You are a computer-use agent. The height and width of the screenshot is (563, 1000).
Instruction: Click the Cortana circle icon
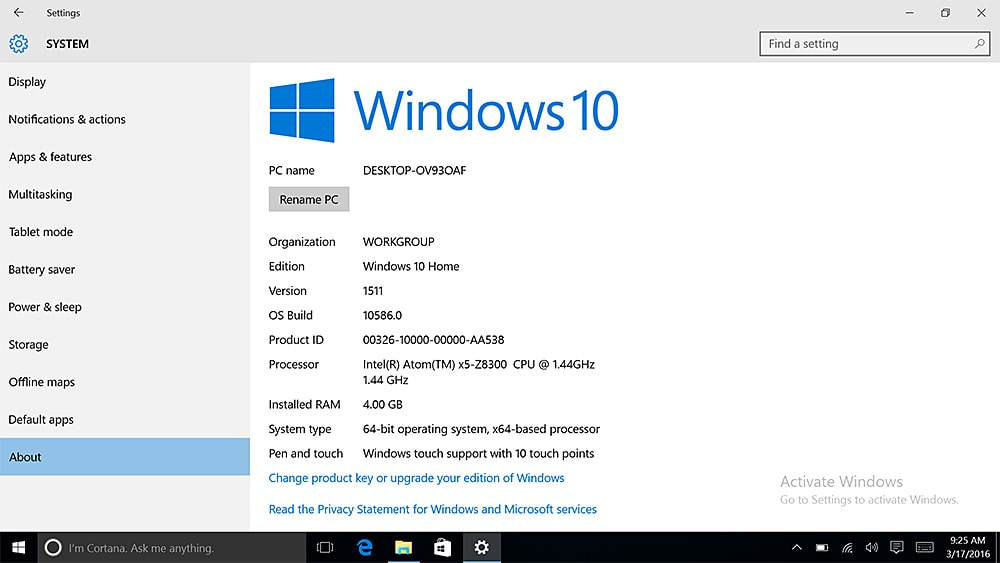53,547
